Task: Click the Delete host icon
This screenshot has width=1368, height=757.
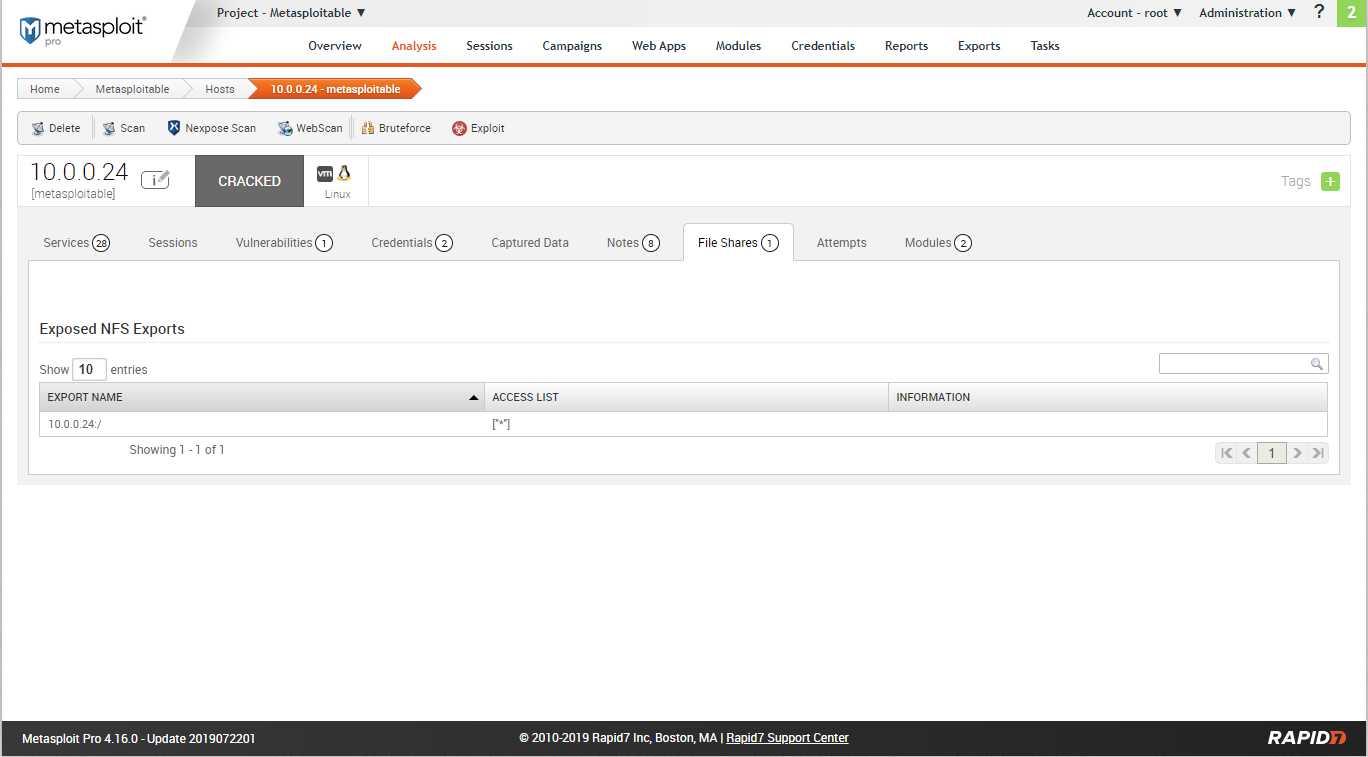Action: (38, 128)
